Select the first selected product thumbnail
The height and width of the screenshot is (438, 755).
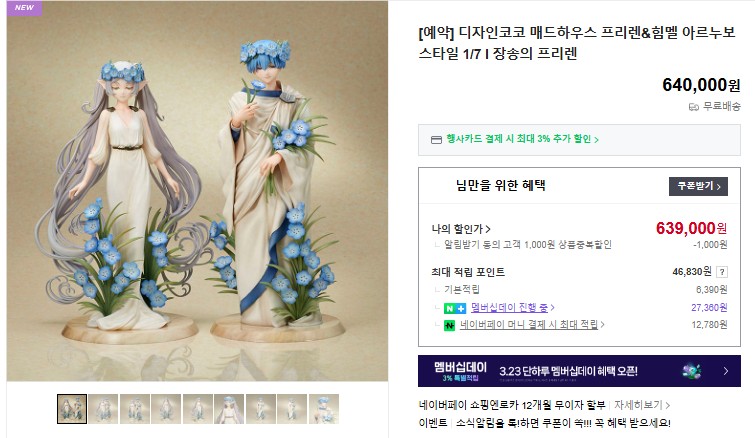72,409
